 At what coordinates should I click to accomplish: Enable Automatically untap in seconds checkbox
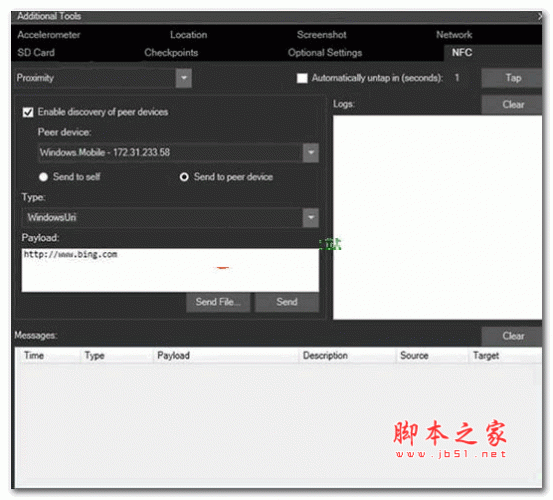pos(302,78)
